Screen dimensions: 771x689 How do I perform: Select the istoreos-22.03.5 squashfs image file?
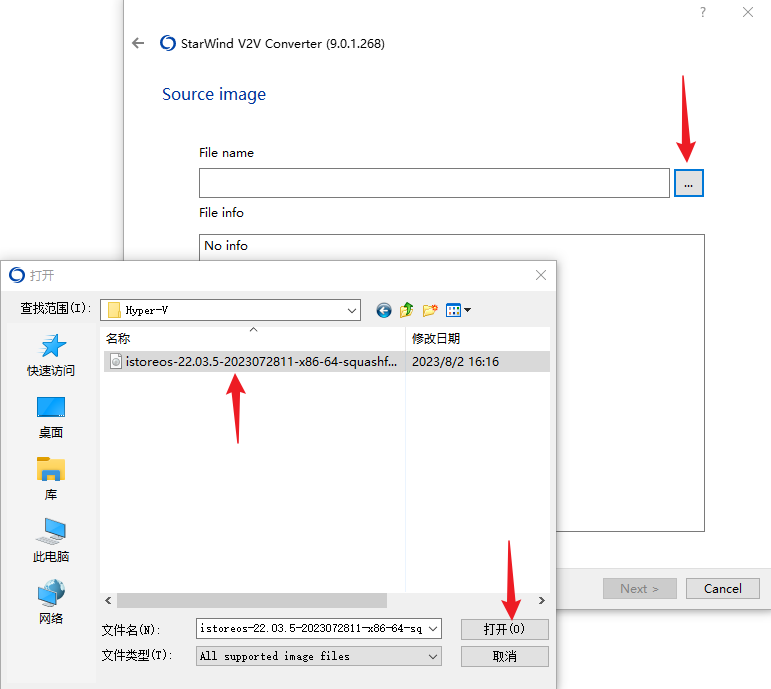point(326,361)
